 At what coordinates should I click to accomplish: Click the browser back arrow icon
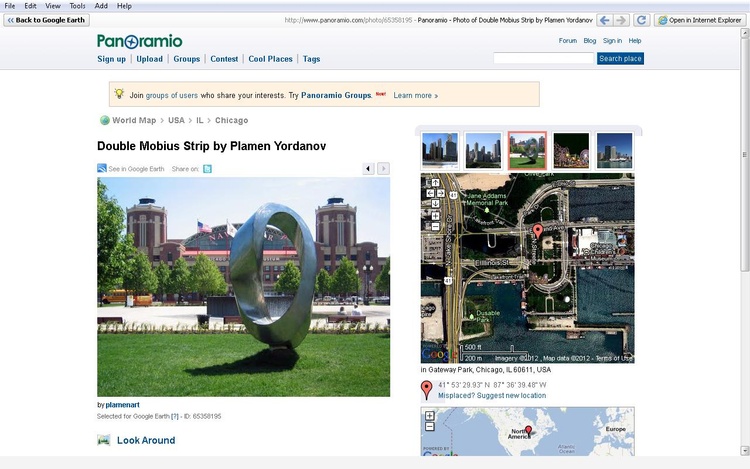(604, 20)
